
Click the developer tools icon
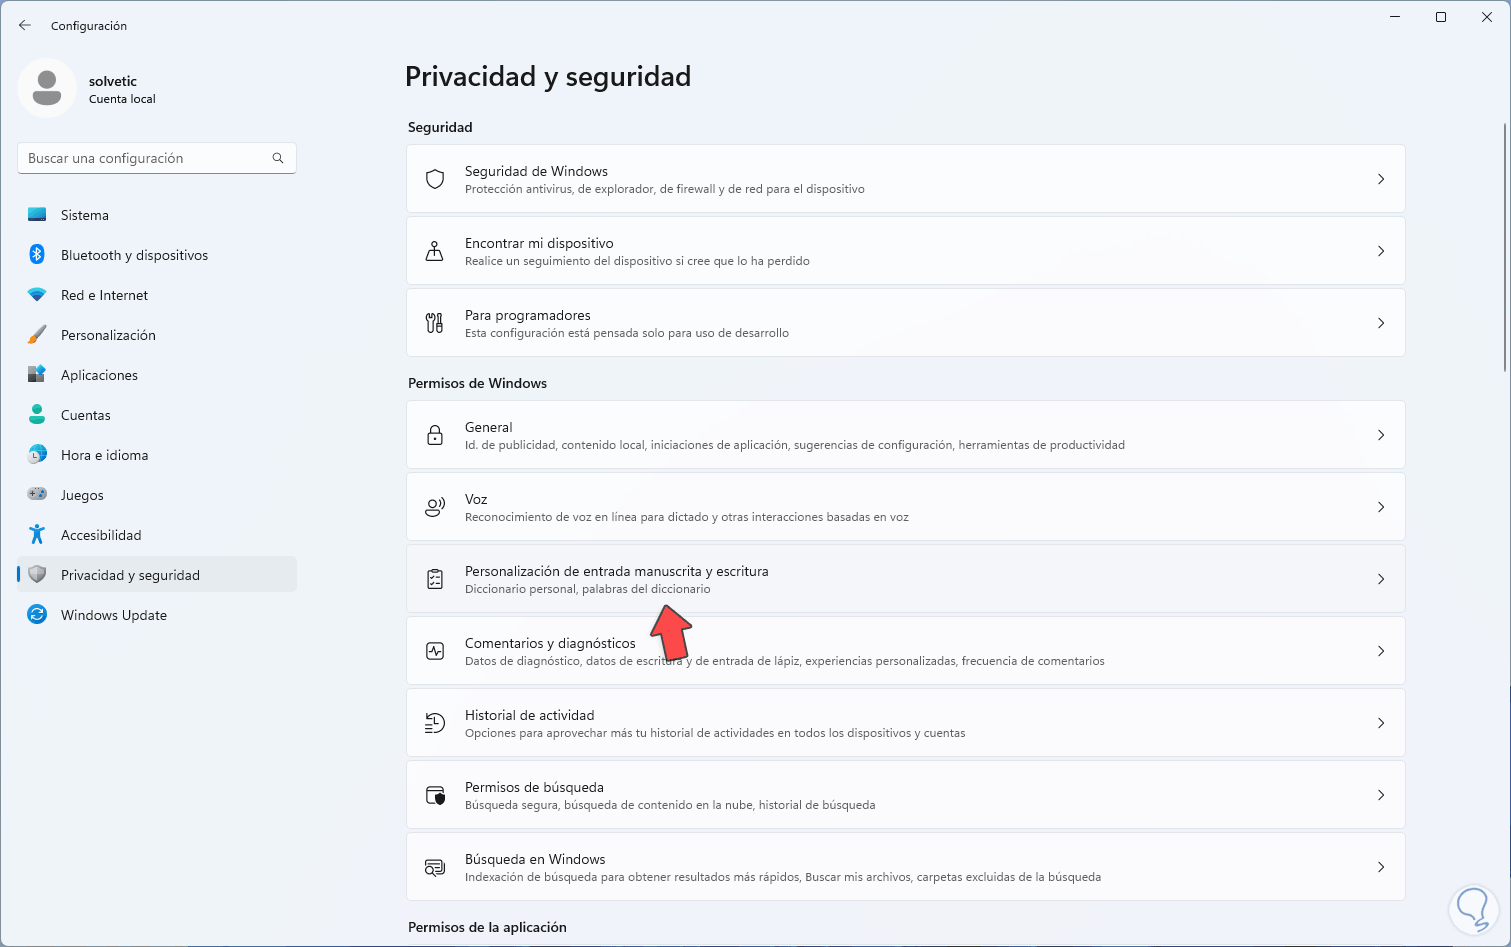pos(435,323)
